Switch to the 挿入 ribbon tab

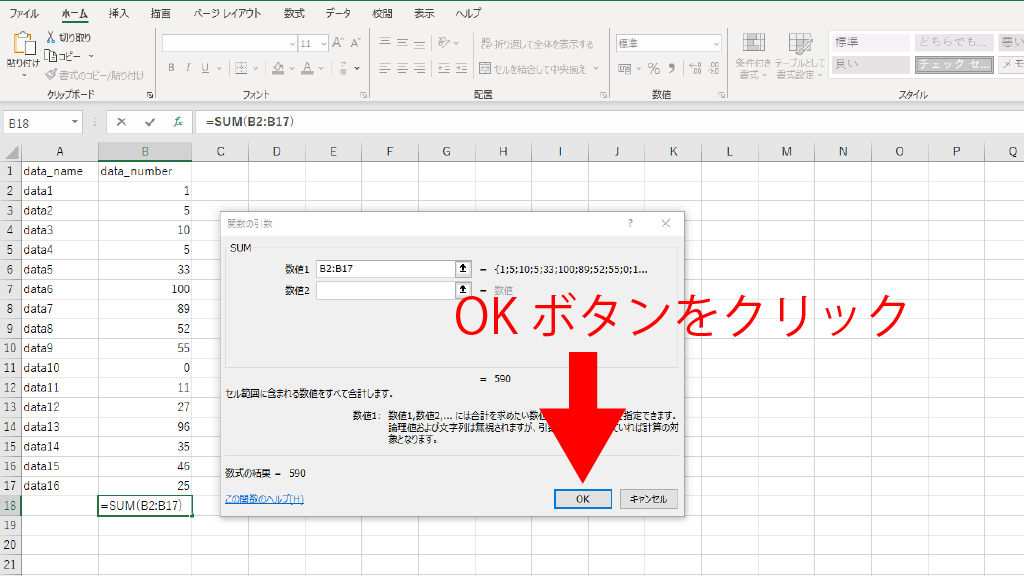[x=118, y=14]
